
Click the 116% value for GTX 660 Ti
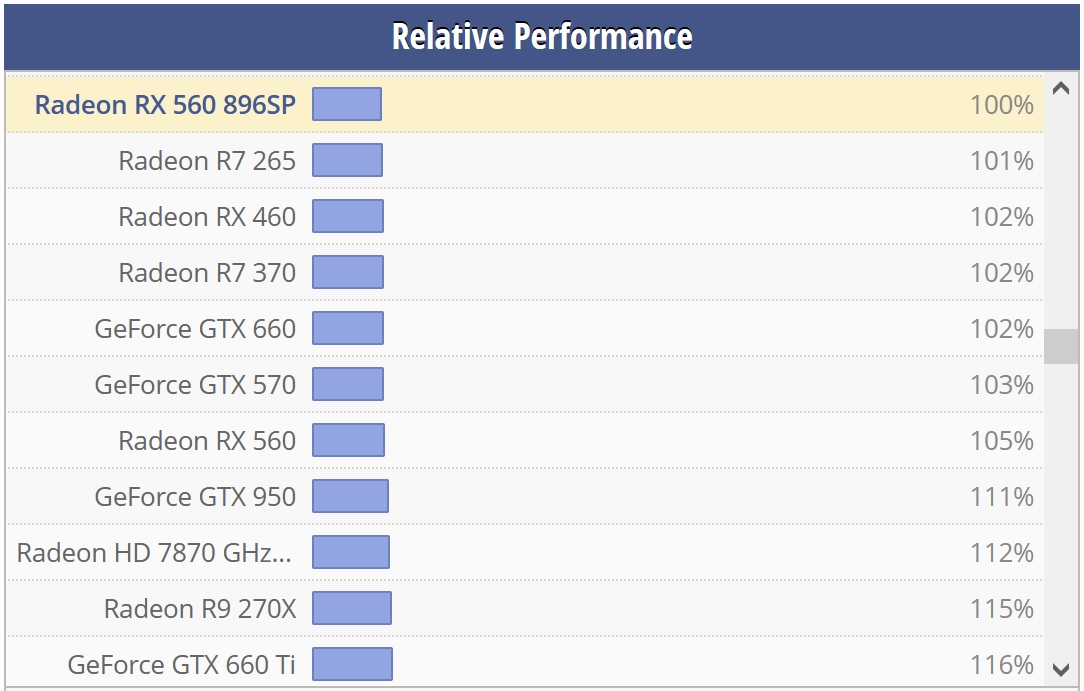pyautogui.click(x=1002, y=664)
